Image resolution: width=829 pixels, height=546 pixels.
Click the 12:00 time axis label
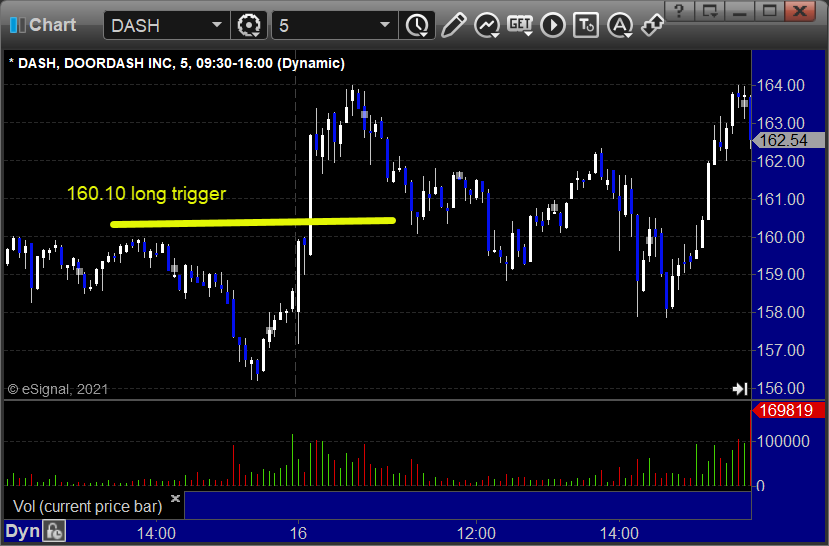point(476,532)
